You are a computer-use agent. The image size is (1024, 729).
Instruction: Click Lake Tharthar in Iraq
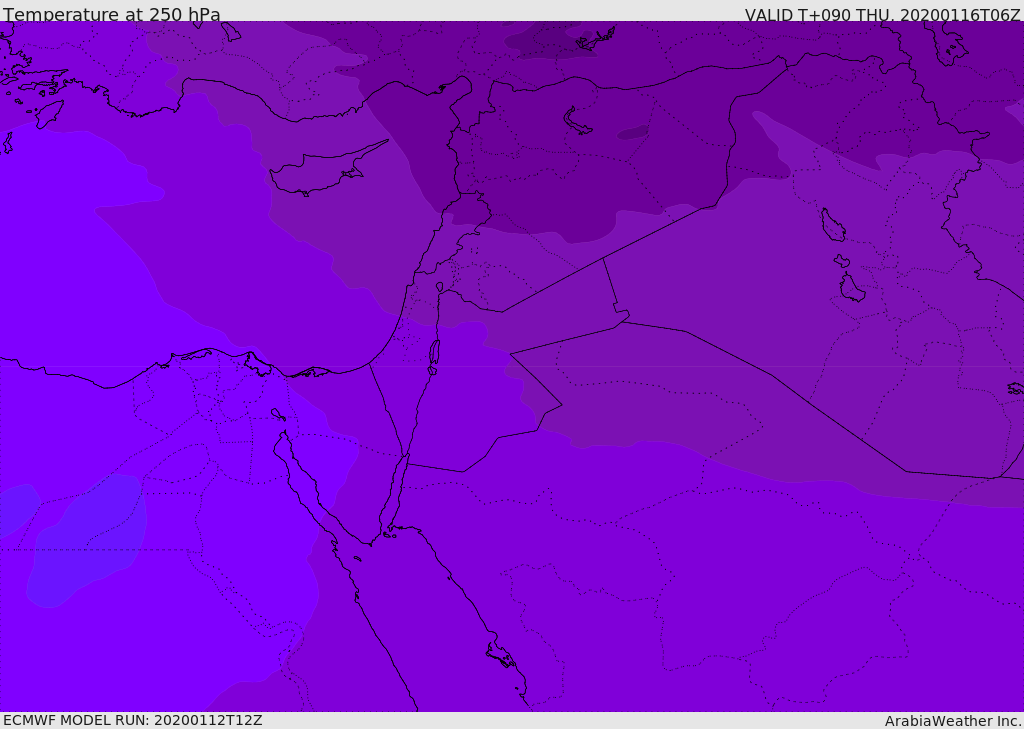(x=832, y=226)
